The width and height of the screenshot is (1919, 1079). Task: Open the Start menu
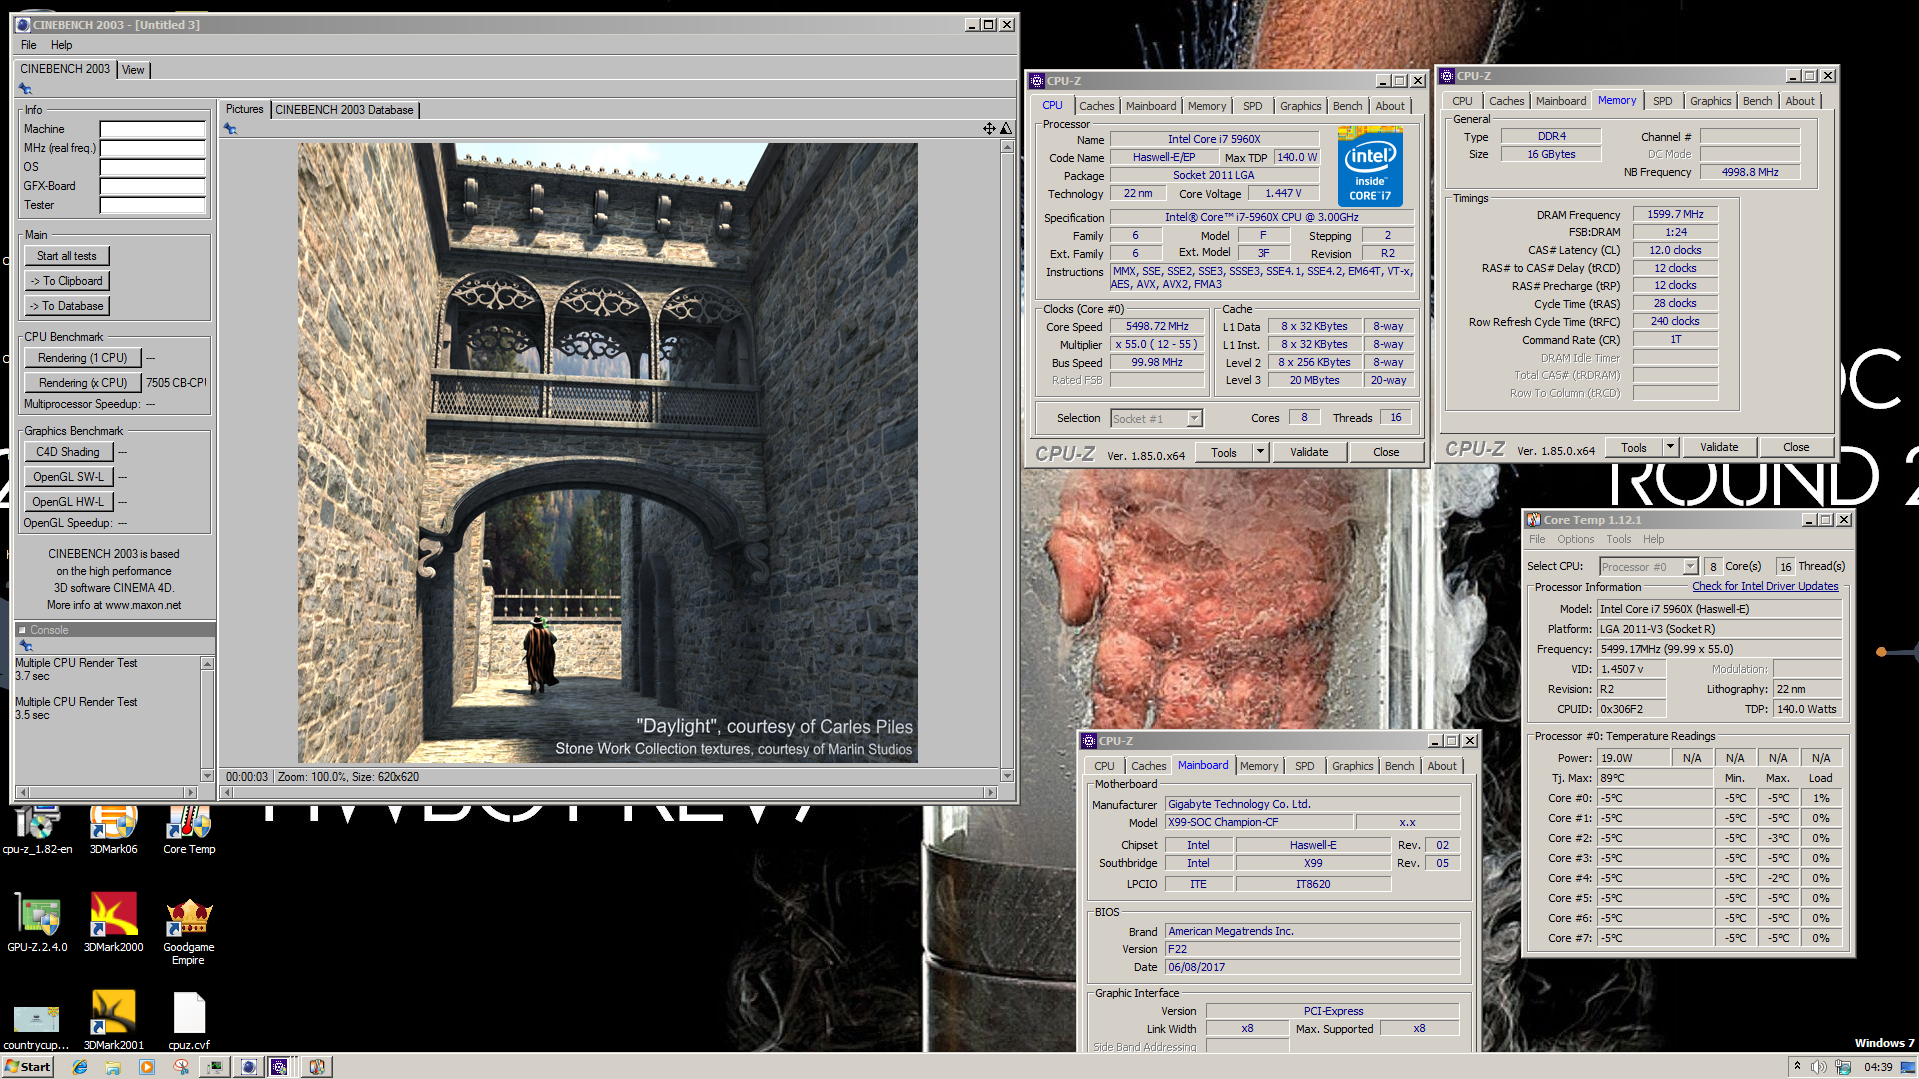tap(27, 1067)
